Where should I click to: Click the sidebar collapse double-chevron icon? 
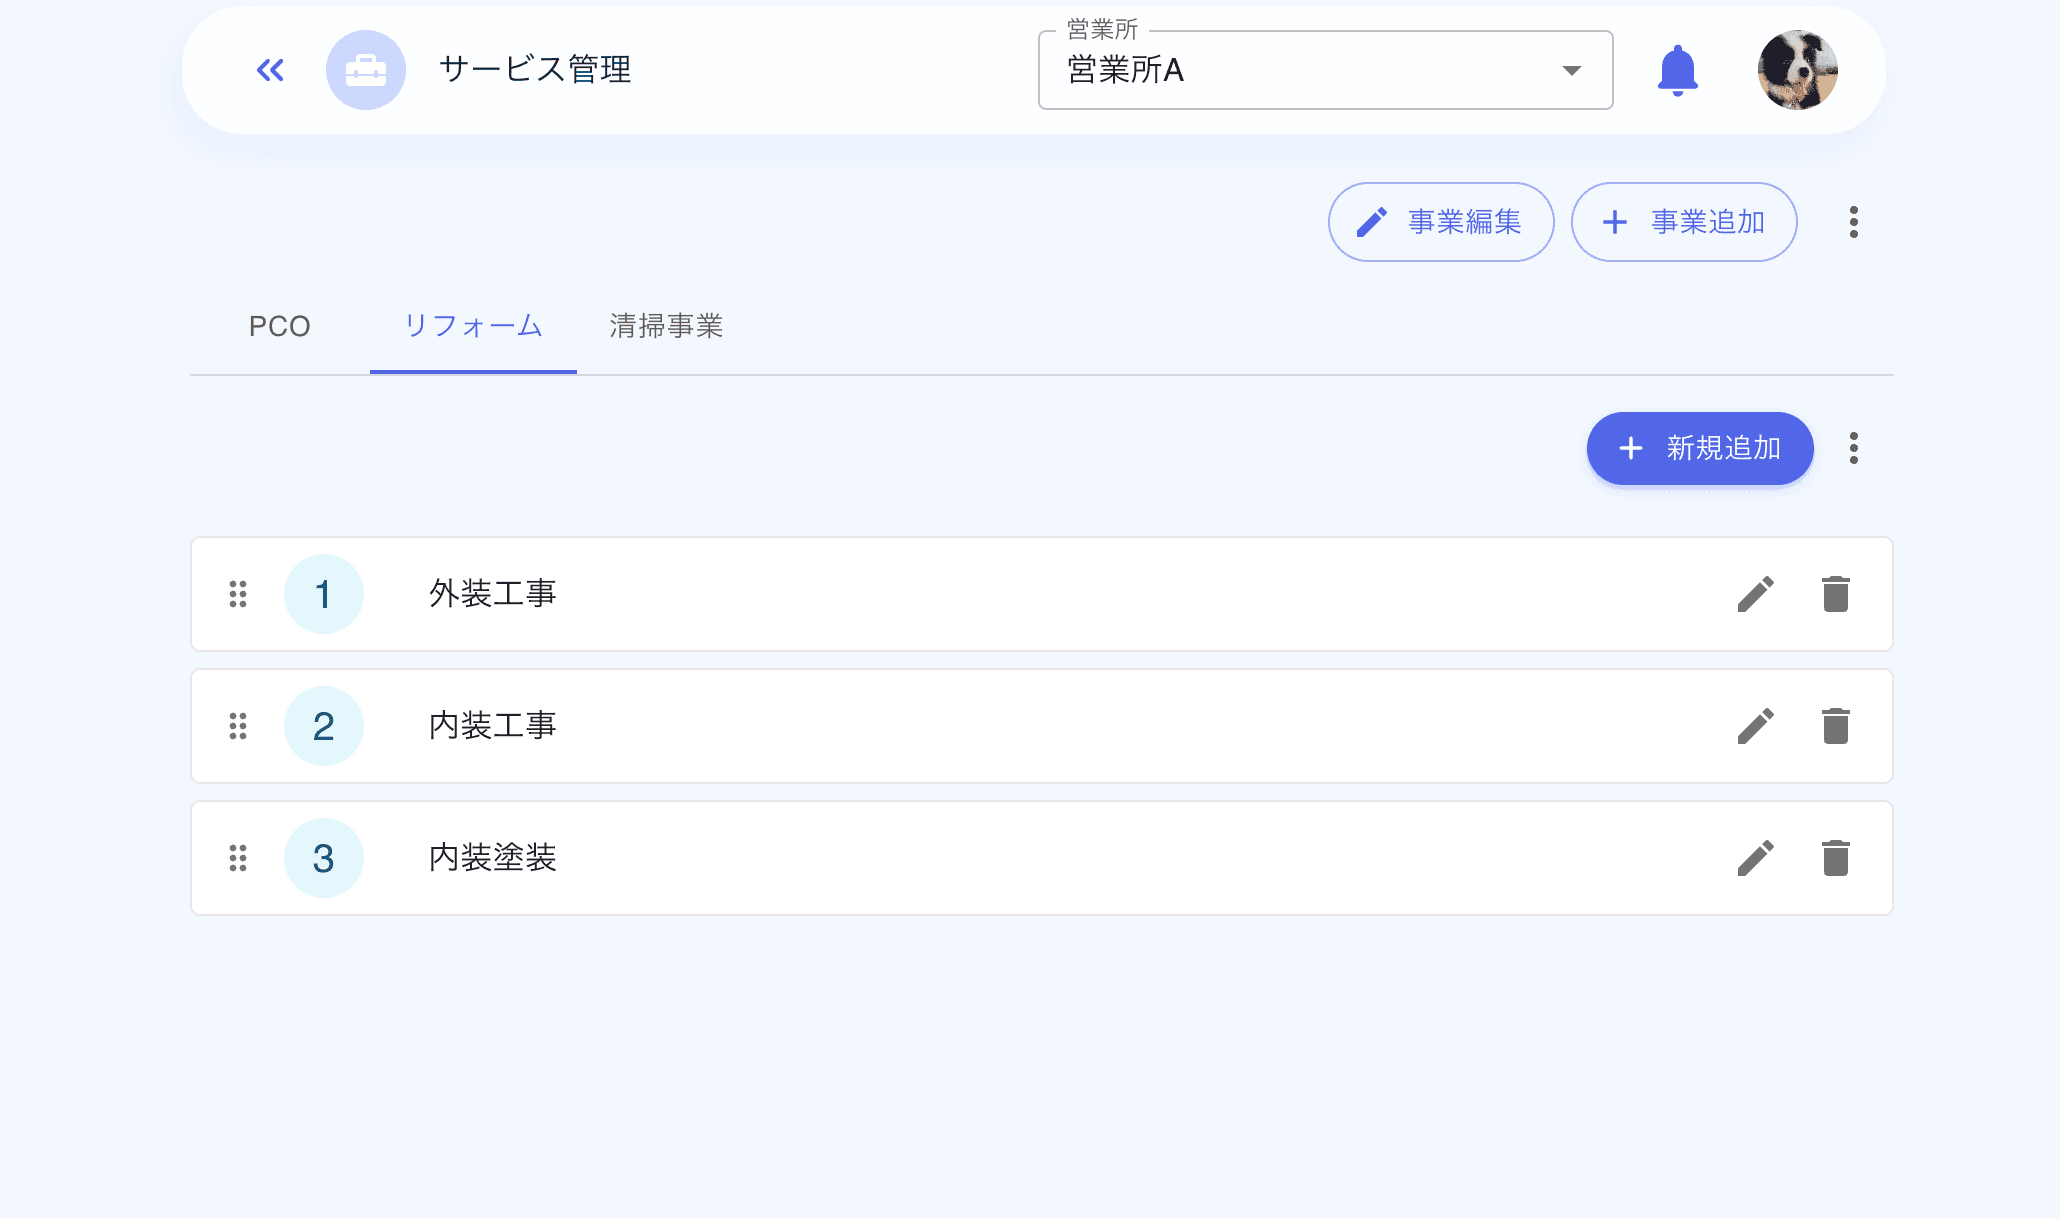268,70
